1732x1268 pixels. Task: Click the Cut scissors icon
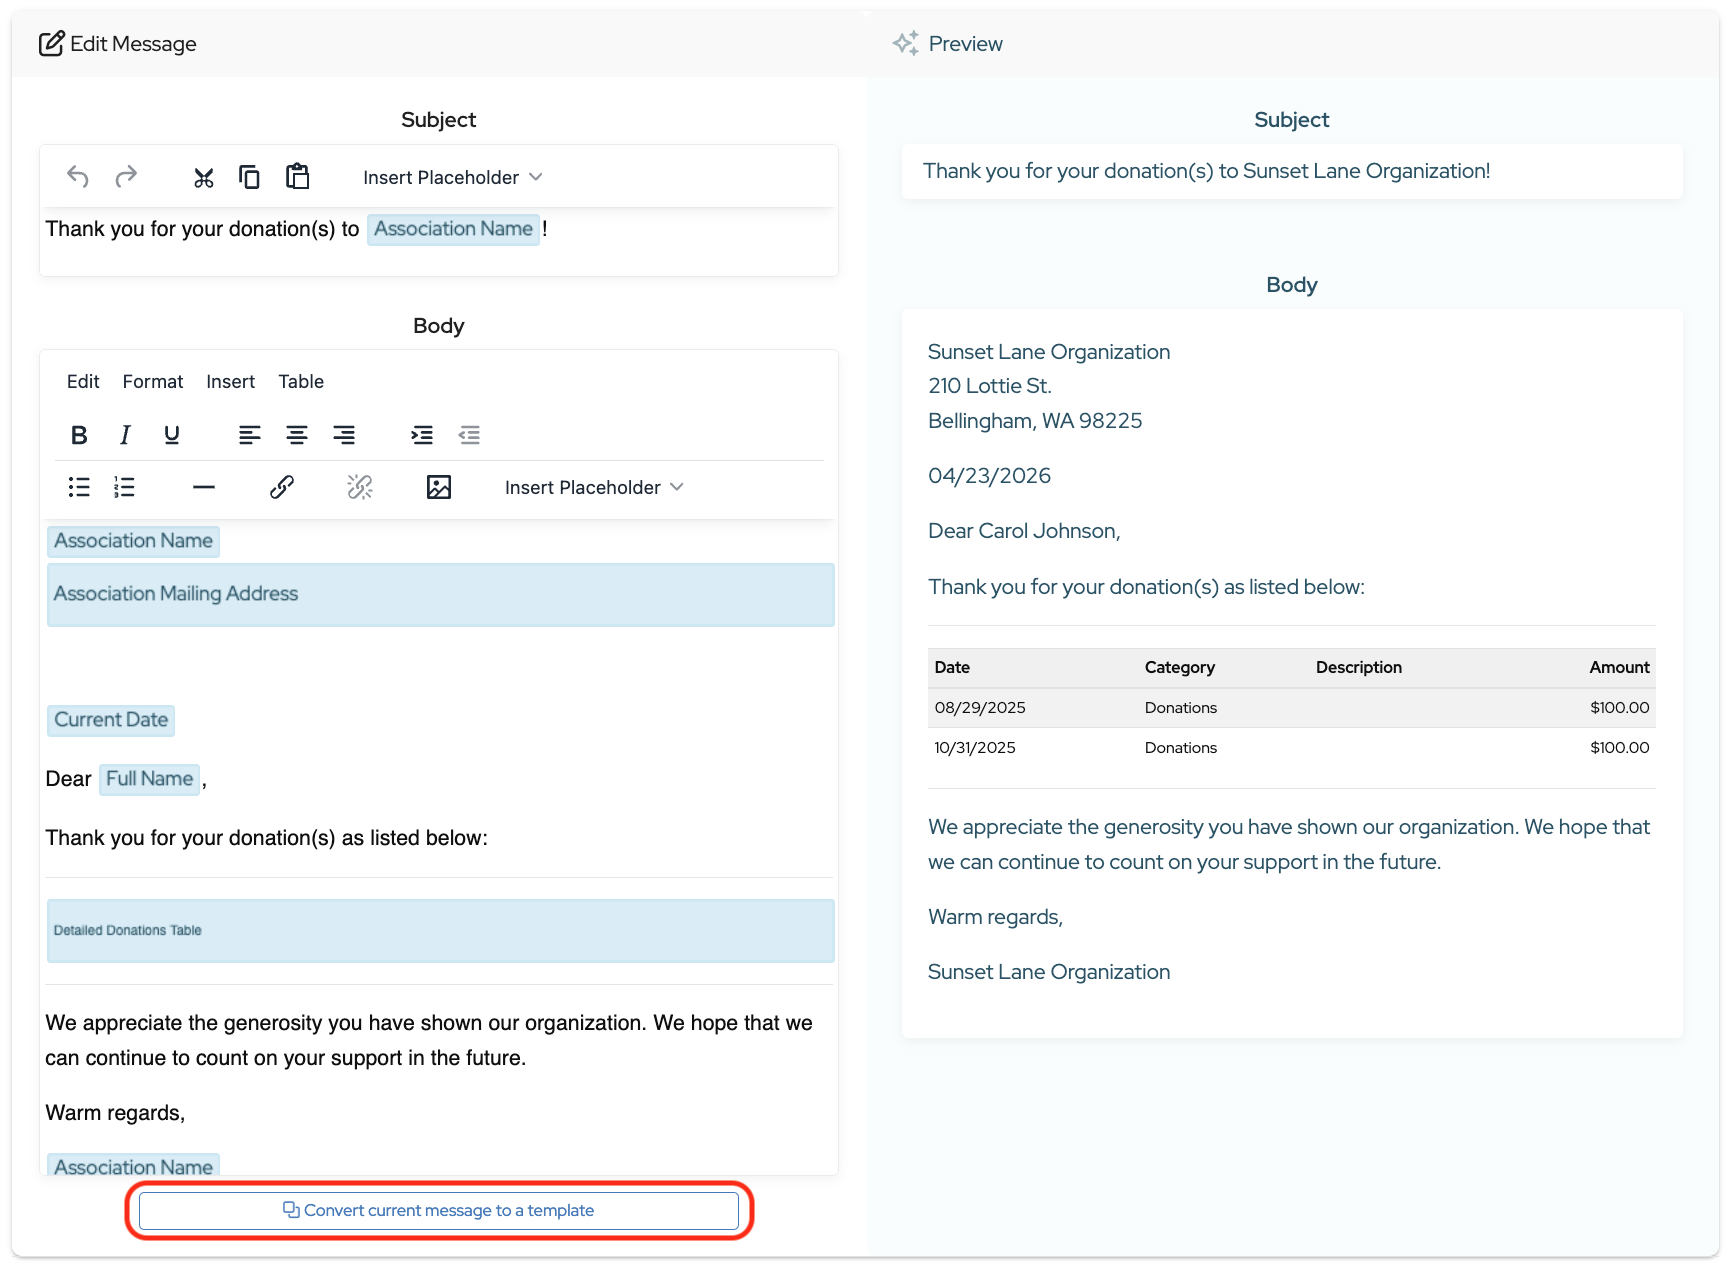(x=204, y=178)
